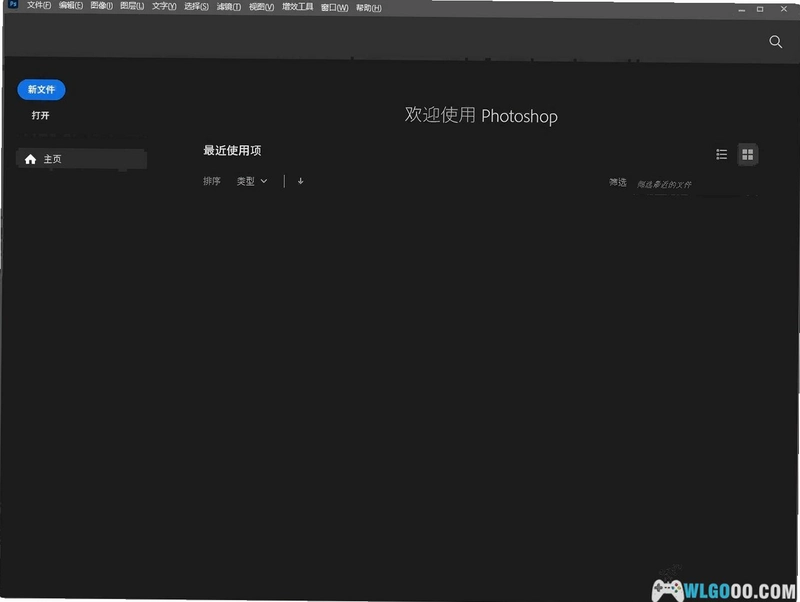Open the 编辑(E) menu
Viewport: 800px width, 602px height.
[x=70, y=6]
